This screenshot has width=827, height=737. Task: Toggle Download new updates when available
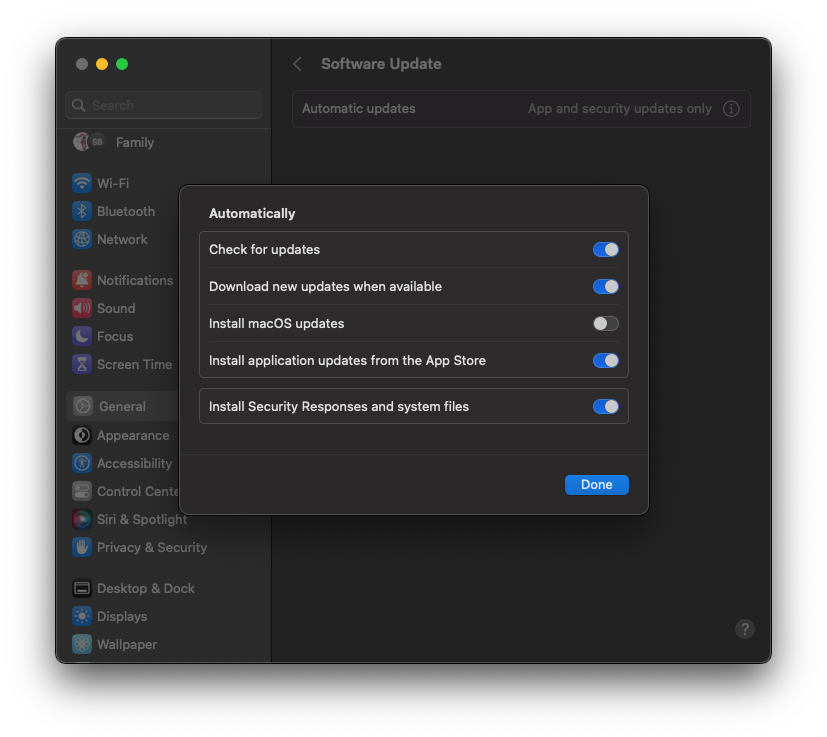[x=605, y=286]
